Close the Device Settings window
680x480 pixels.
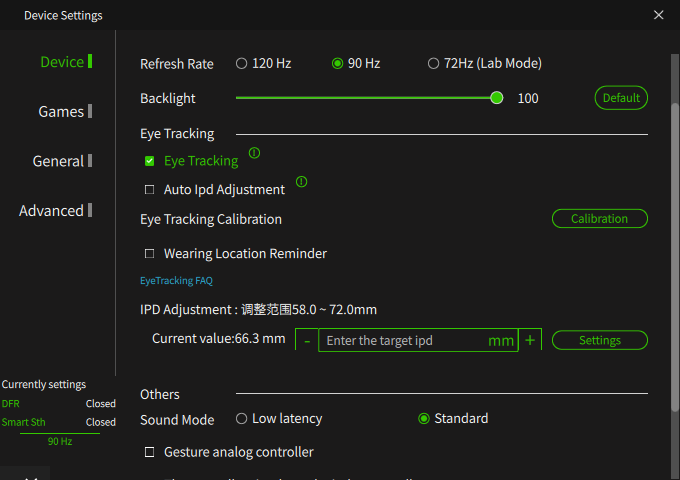pyautogui.click(x=658, y=15)
